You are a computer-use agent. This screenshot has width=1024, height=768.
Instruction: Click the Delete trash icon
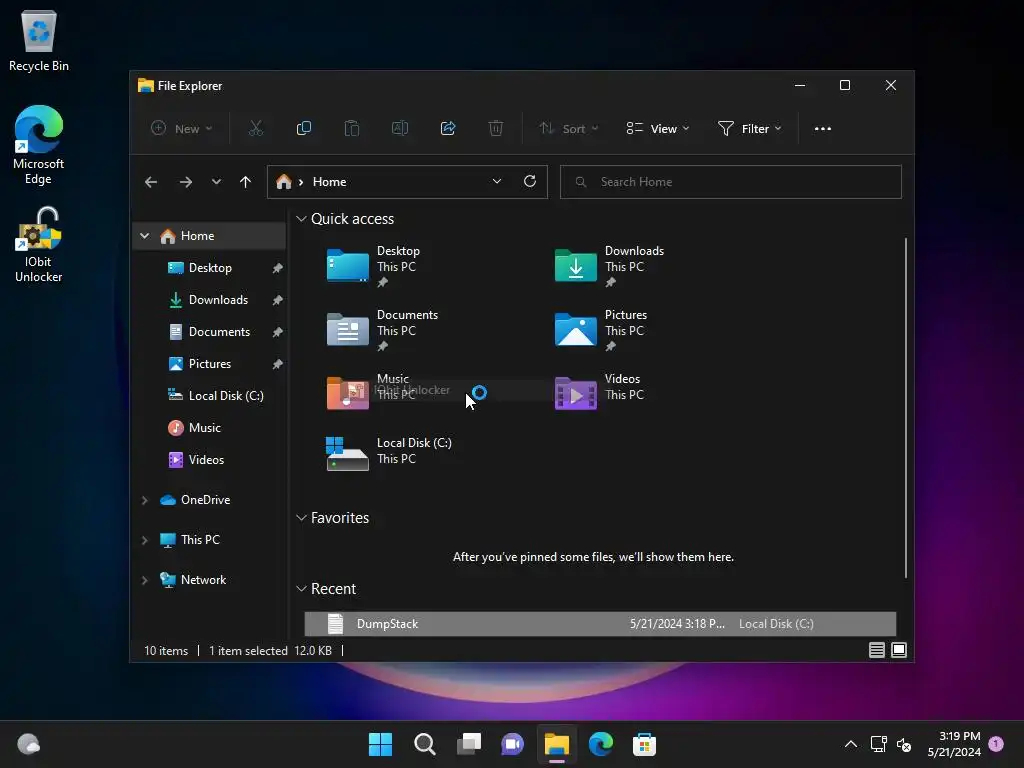(x=496, y=129)
